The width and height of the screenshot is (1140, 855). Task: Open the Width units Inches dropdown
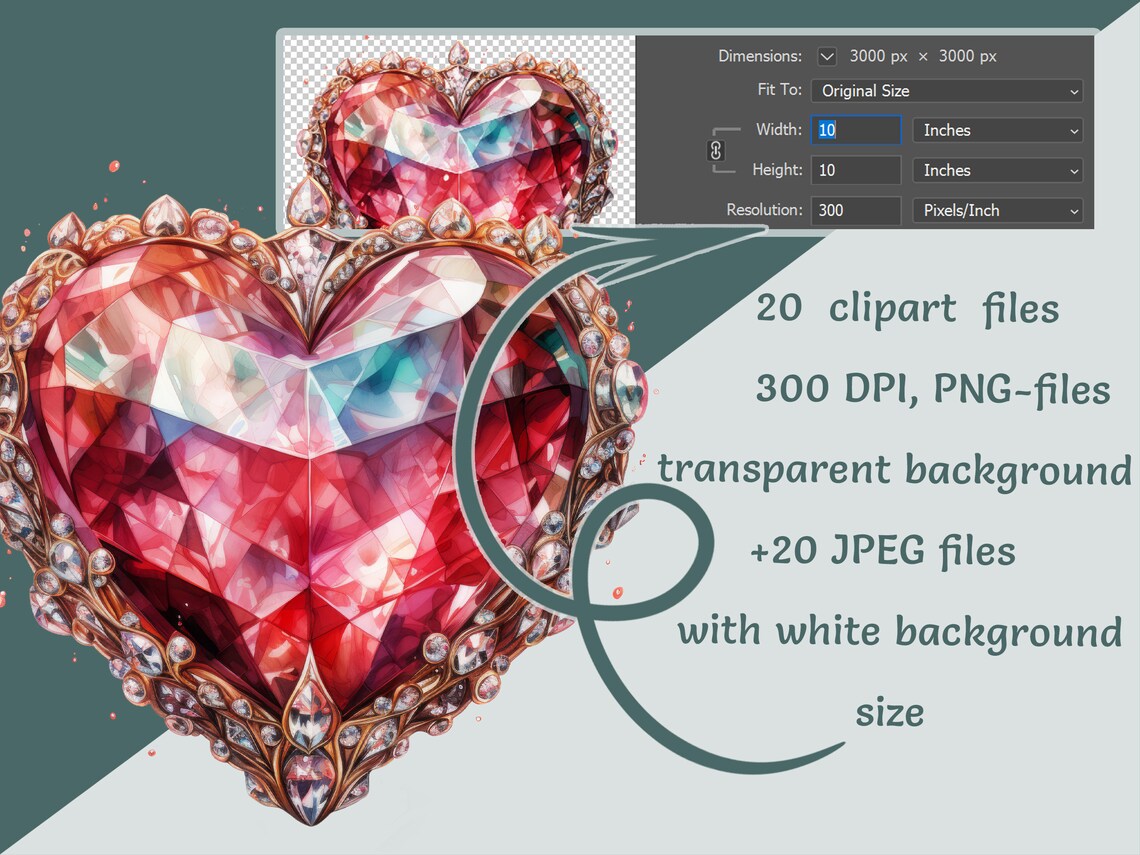(998, 130)
